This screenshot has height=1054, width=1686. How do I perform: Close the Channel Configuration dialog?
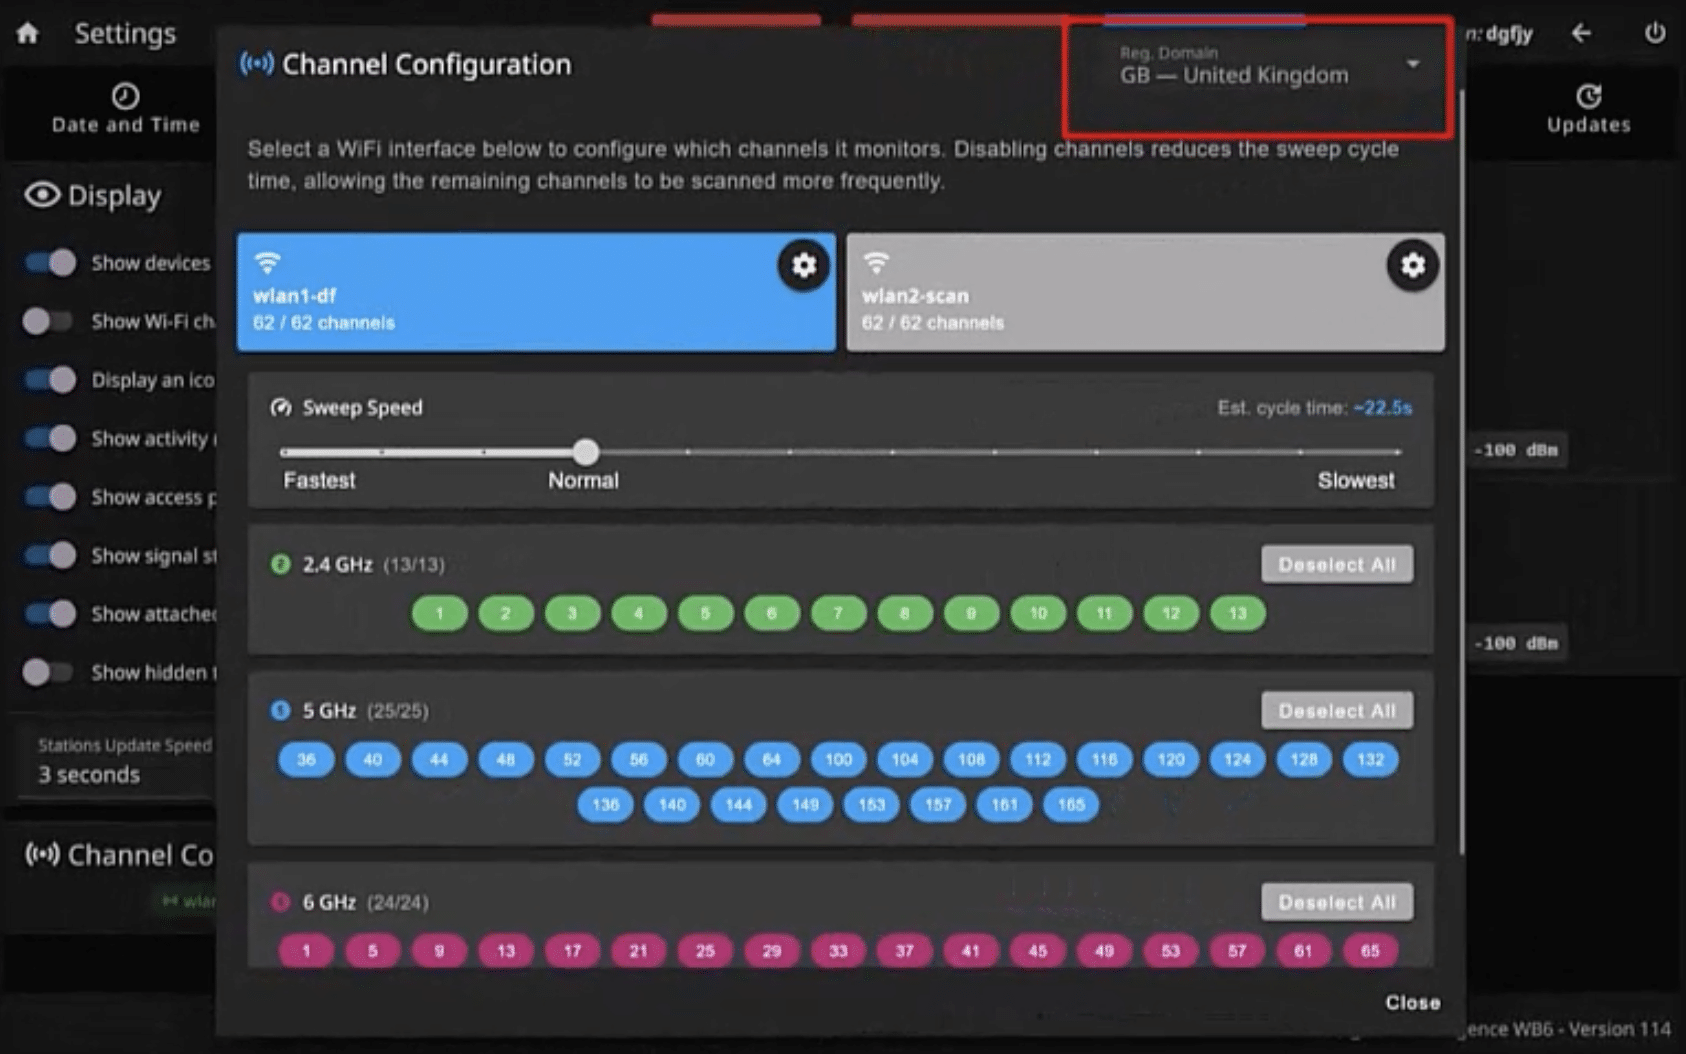[x=1412, y=1002]
